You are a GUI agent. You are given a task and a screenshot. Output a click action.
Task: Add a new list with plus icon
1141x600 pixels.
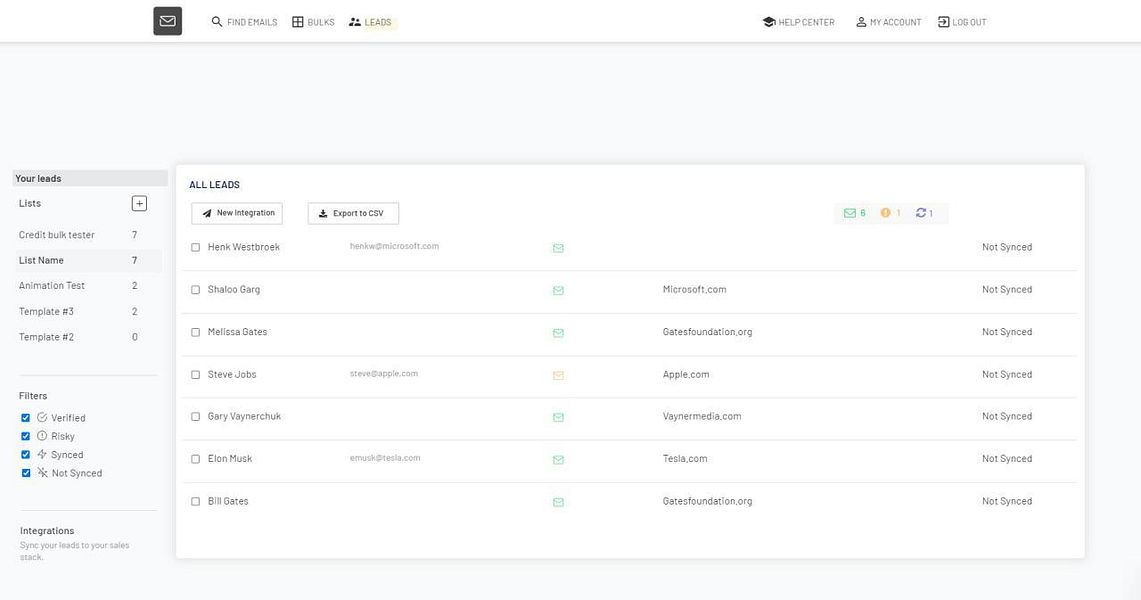[139, 204]
